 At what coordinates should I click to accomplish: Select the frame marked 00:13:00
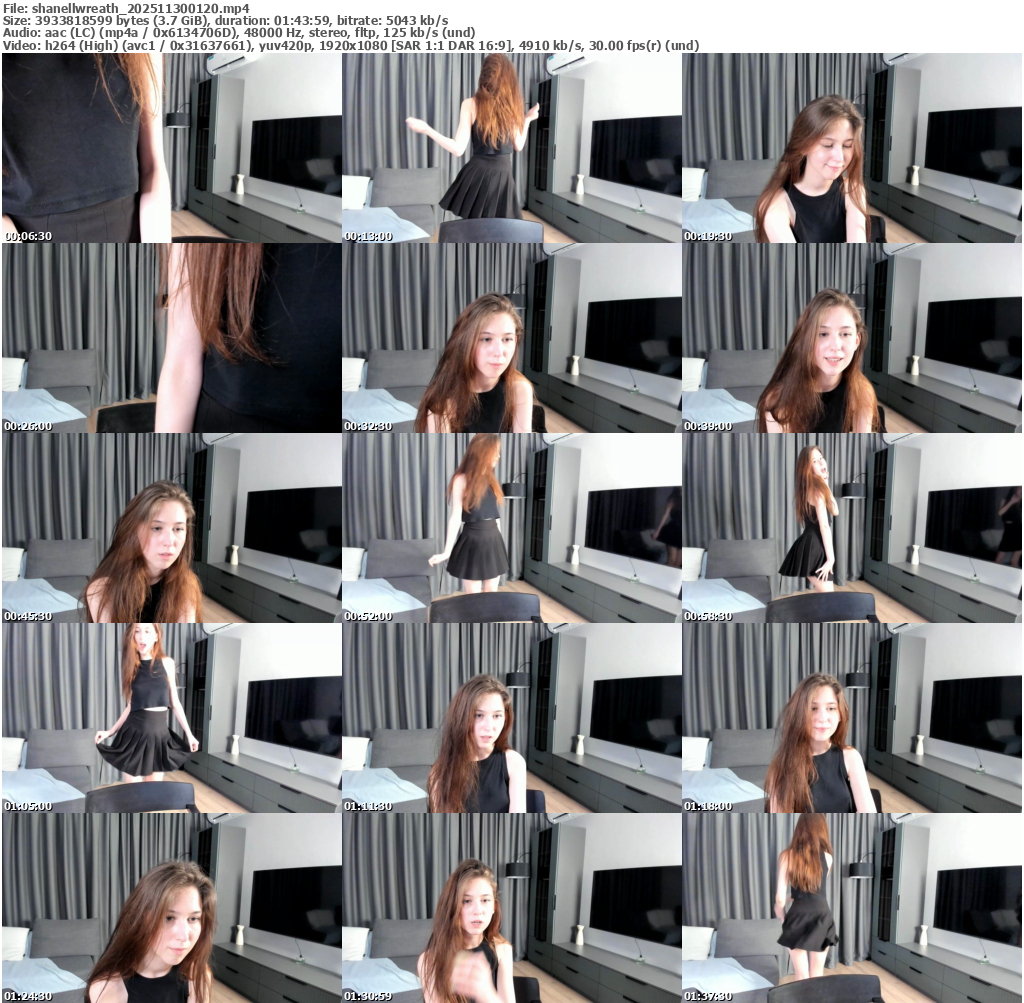point(512,147)
